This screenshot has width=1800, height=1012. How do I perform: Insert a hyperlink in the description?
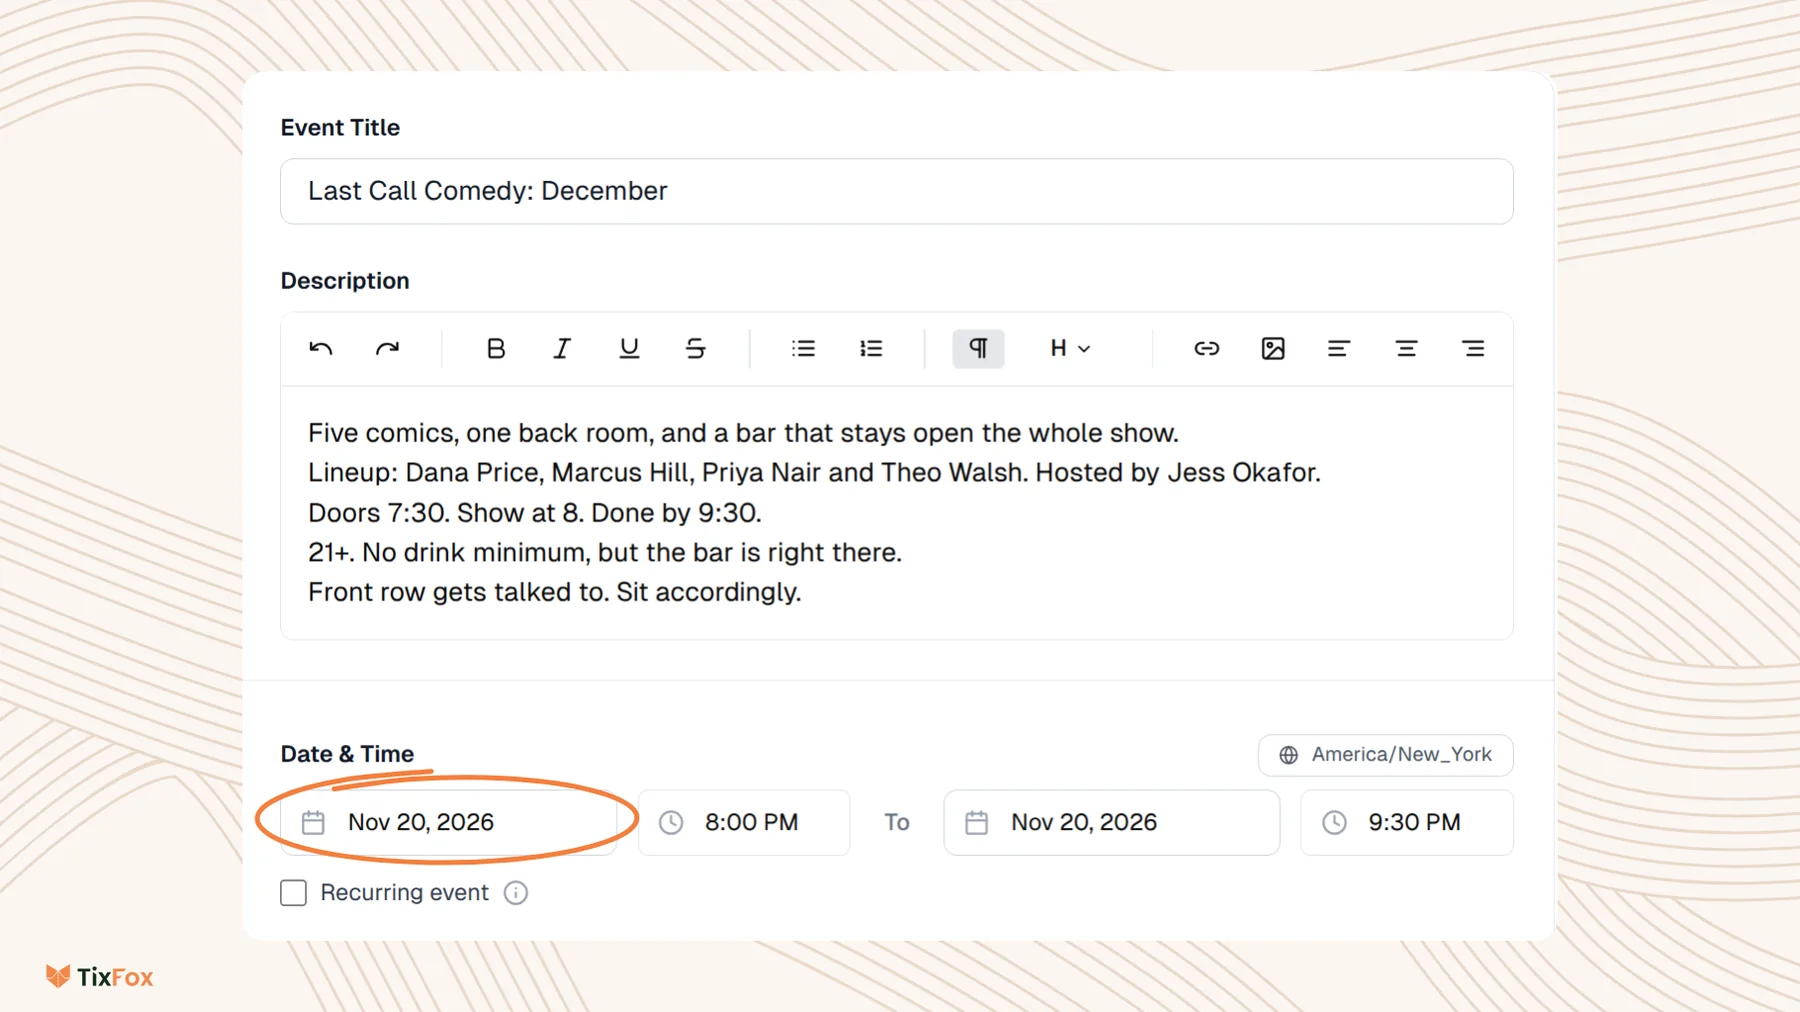pos(1206,349)
